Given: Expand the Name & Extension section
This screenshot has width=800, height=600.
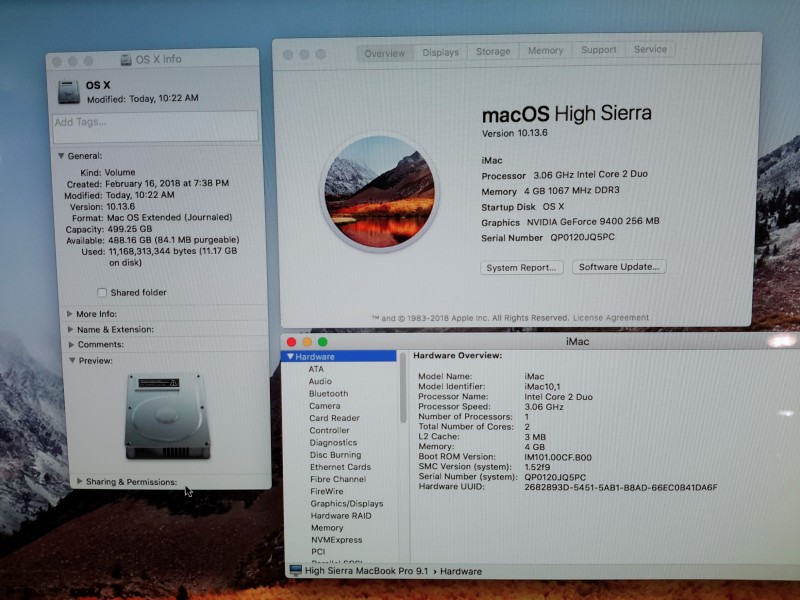Looking at the screenshot, I should click(70, 330).
